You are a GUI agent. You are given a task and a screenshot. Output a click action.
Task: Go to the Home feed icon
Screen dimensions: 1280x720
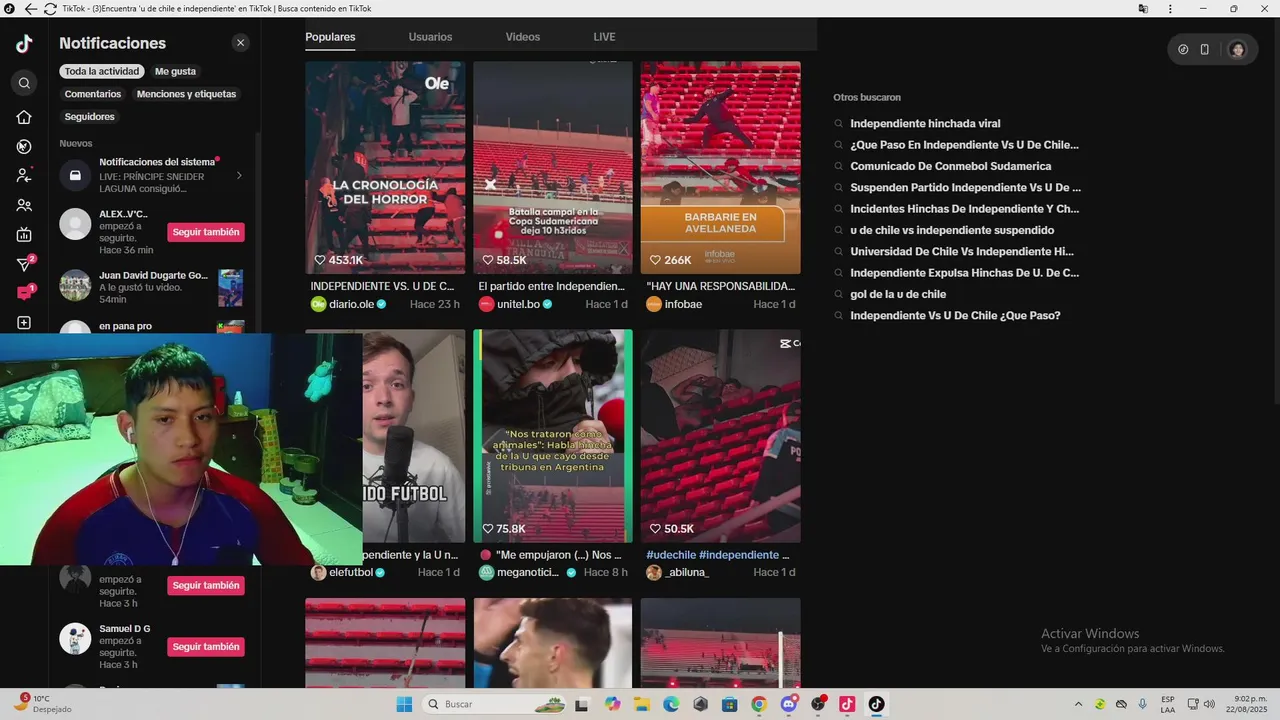pos(24,117)
